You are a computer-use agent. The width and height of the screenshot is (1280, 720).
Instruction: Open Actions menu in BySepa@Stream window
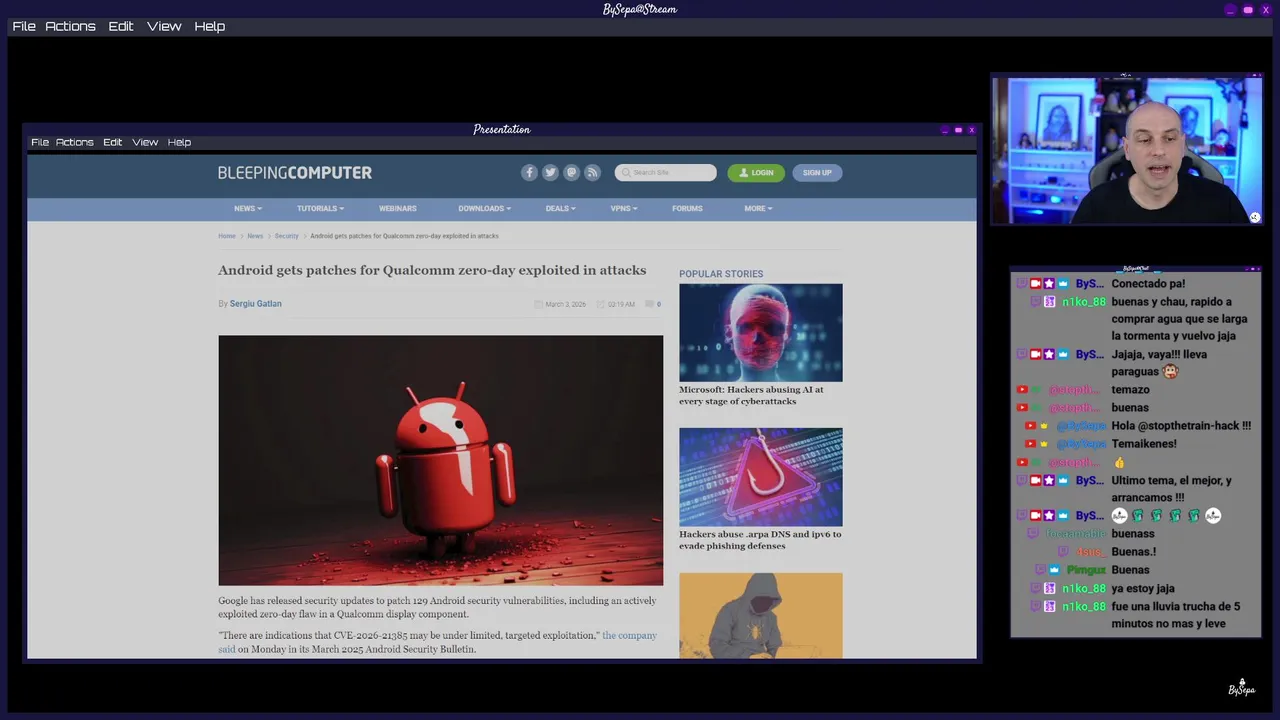click(70, 26)
